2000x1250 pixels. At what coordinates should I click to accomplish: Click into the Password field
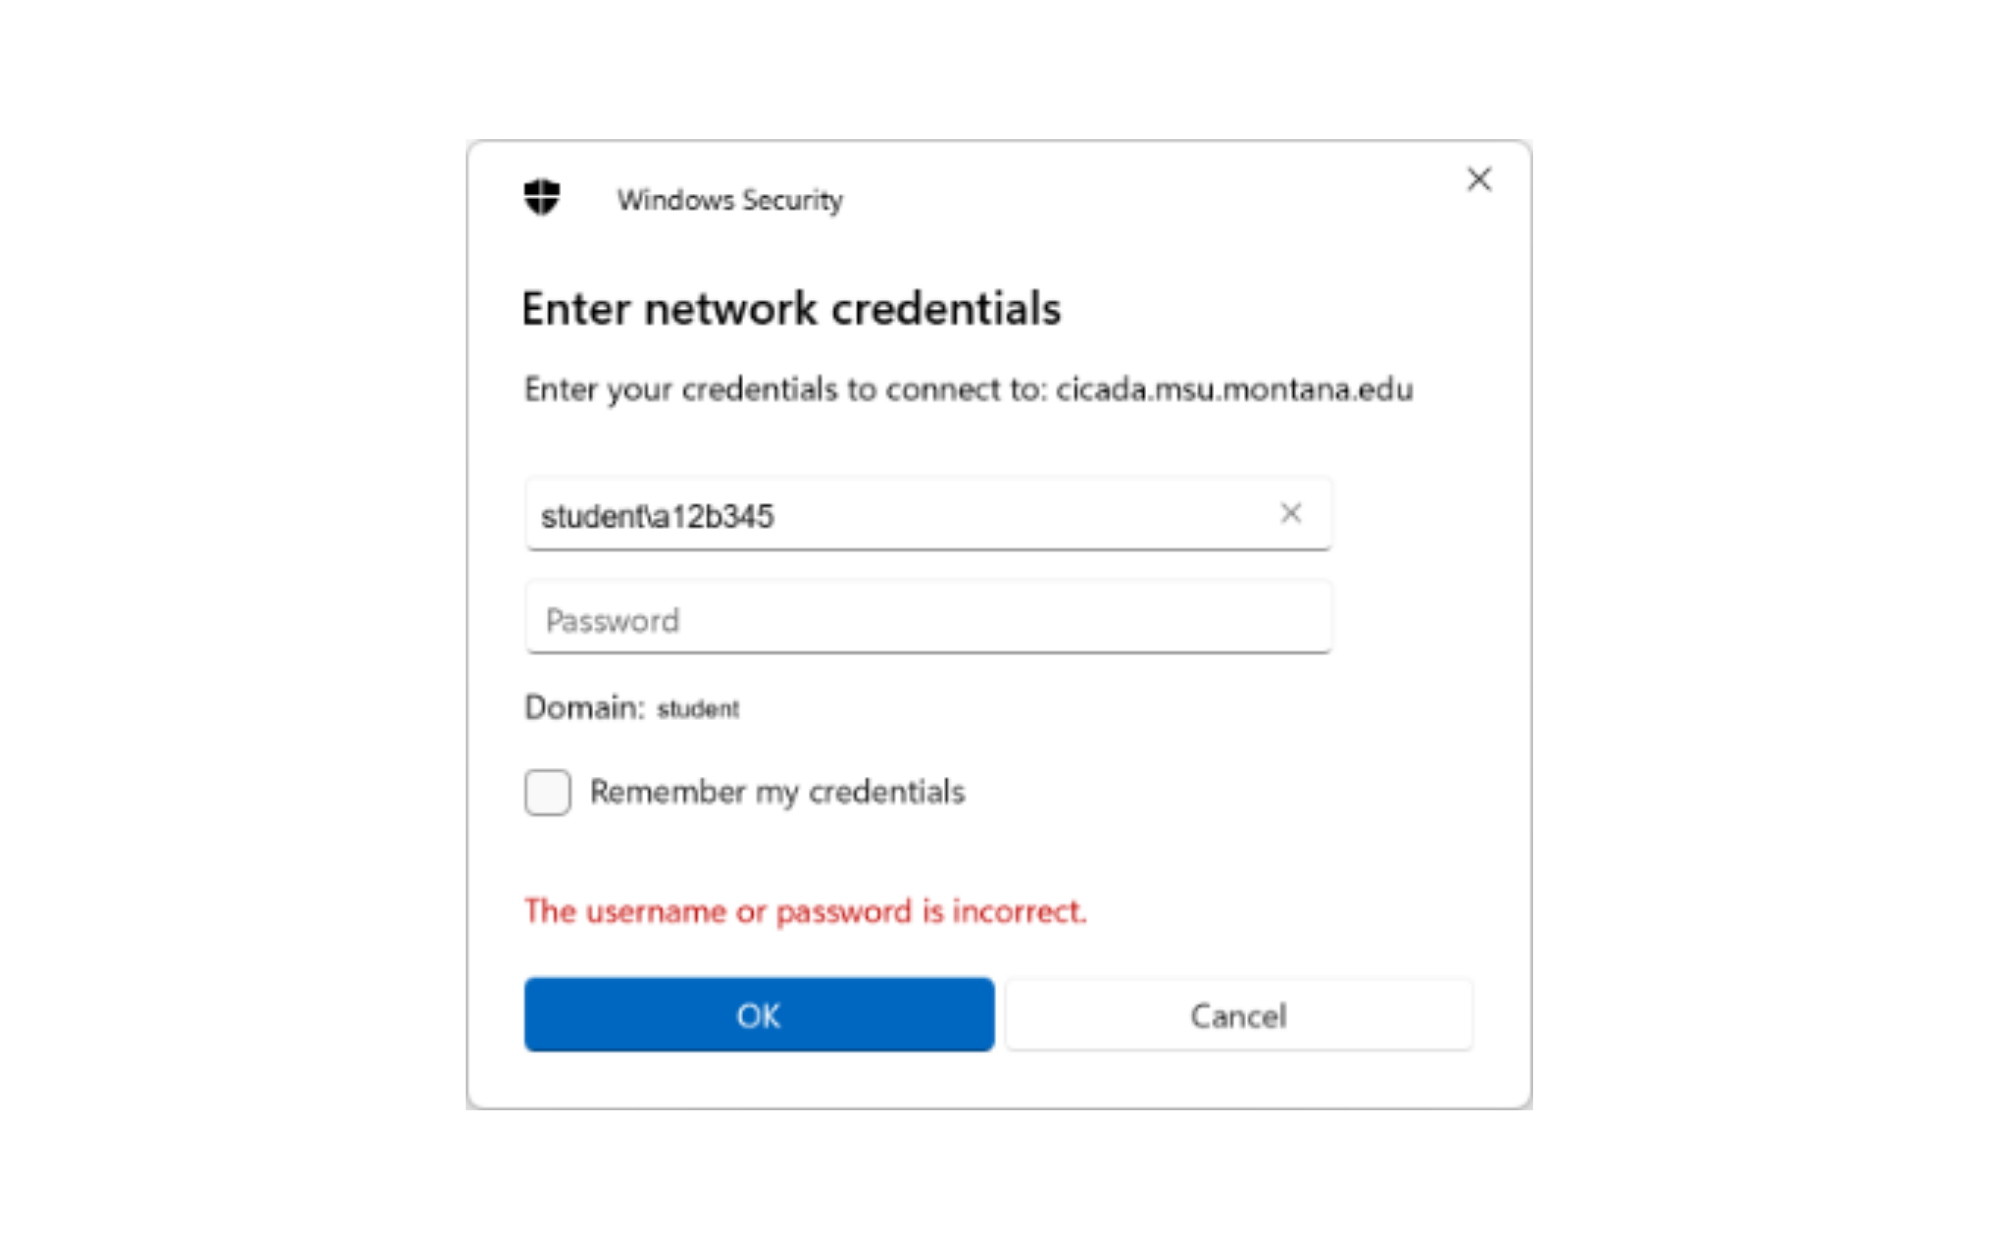928,619
